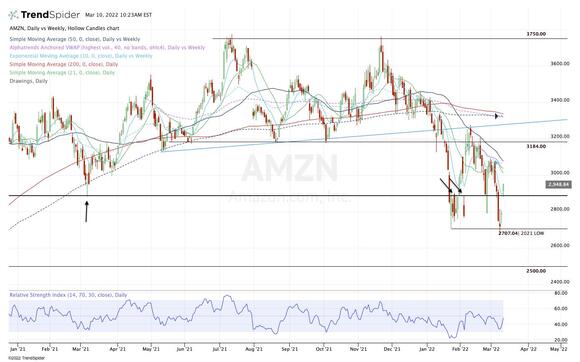This screenshot has width=580, height=362.
Task: Select the Alphatrends Anchored VWAP legend entry
Action: (107, 47)
